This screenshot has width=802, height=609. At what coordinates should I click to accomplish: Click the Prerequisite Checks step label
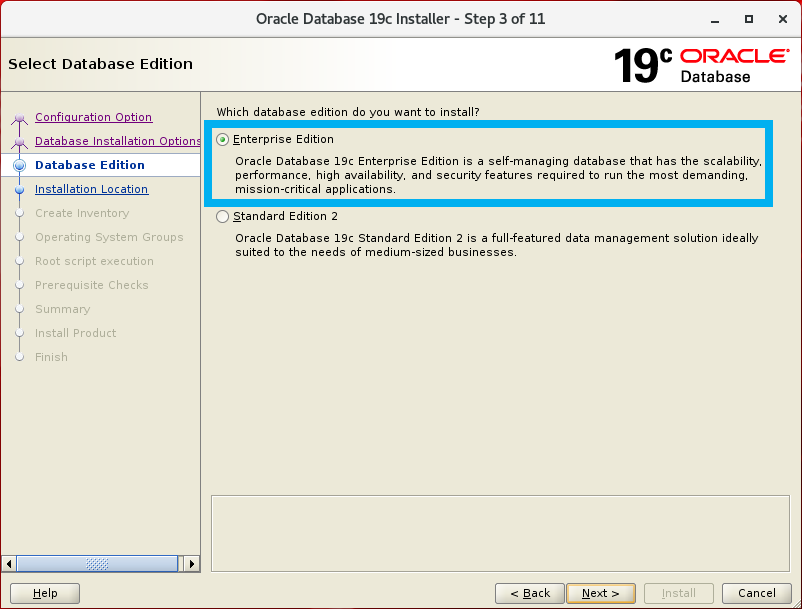[x=92, y=285]
